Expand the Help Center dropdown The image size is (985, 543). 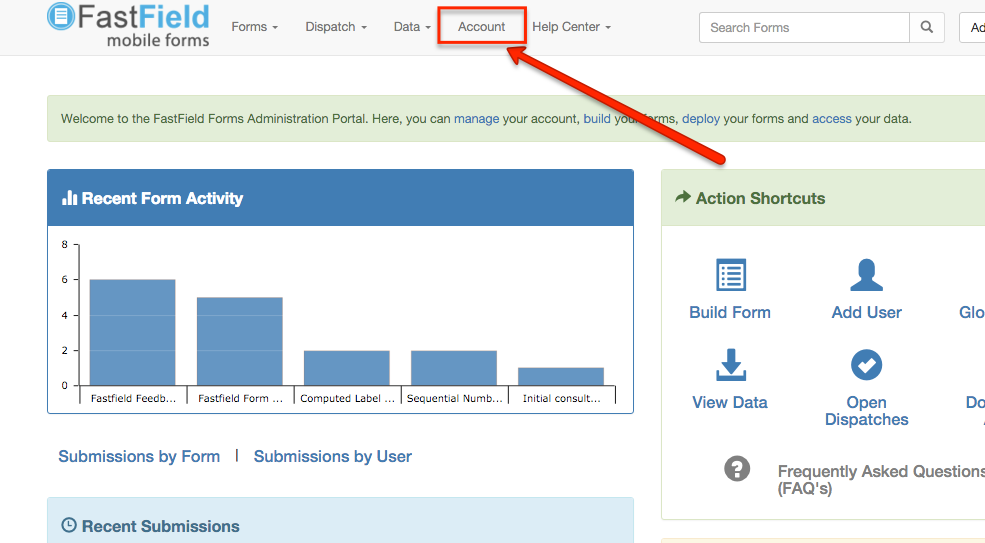click(x=571, y=27)
